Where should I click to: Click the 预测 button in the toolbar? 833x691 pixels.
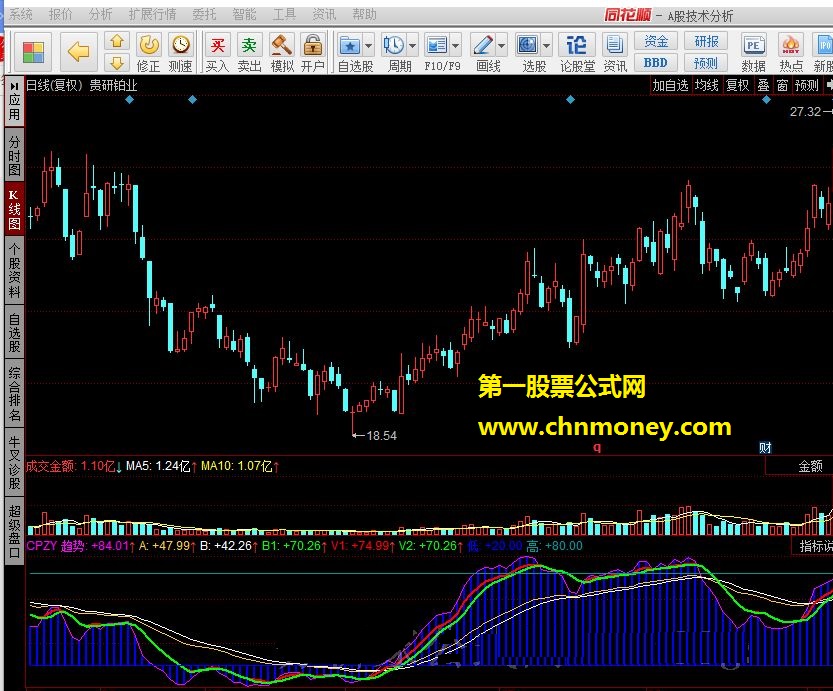706,63
